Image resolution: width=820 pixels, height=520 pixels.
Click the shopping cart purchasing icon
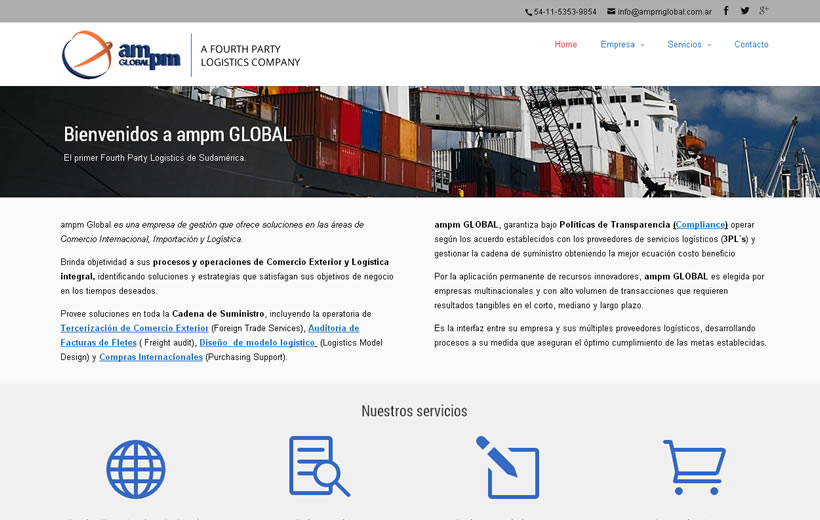pyautogui.click(x=694, y=467)
